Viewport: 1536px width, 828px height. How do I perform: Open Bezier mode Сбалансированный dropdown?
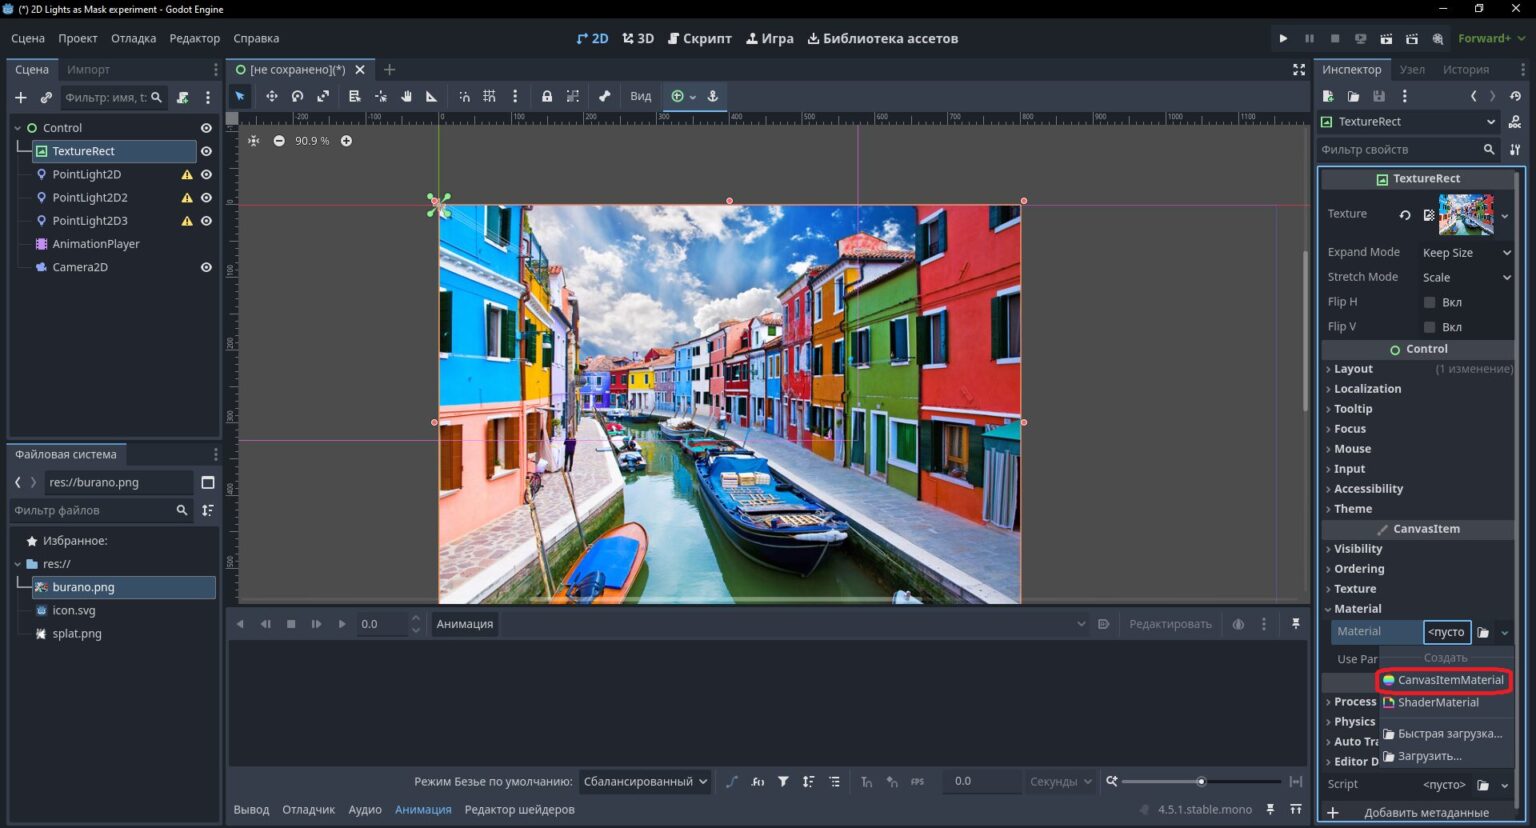tap(645, 781)
